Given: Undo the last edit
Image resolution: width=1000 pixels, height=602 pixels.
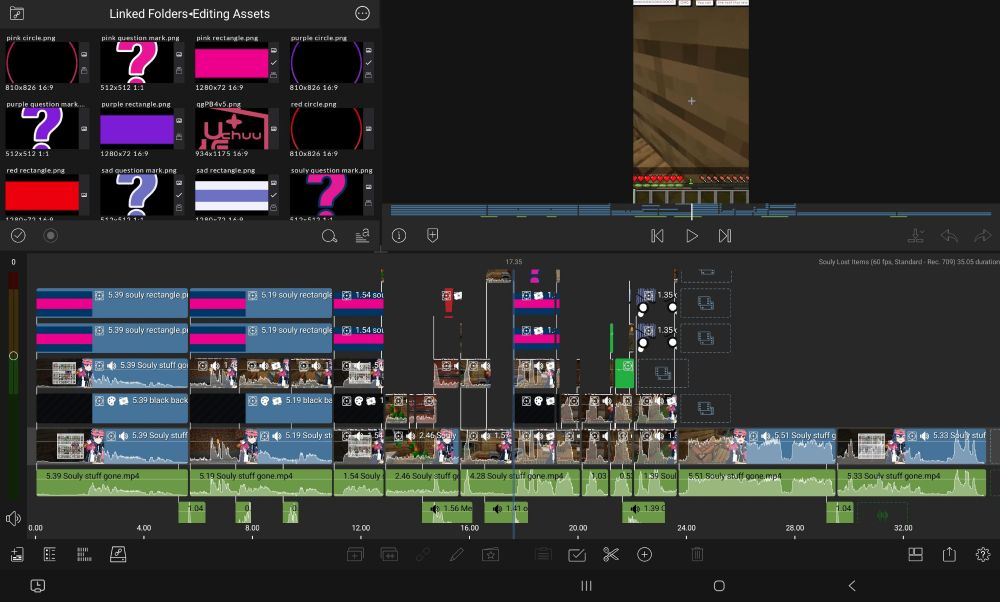Looking at the screenshot, I should pyautogui.click(x=950, y=236).
